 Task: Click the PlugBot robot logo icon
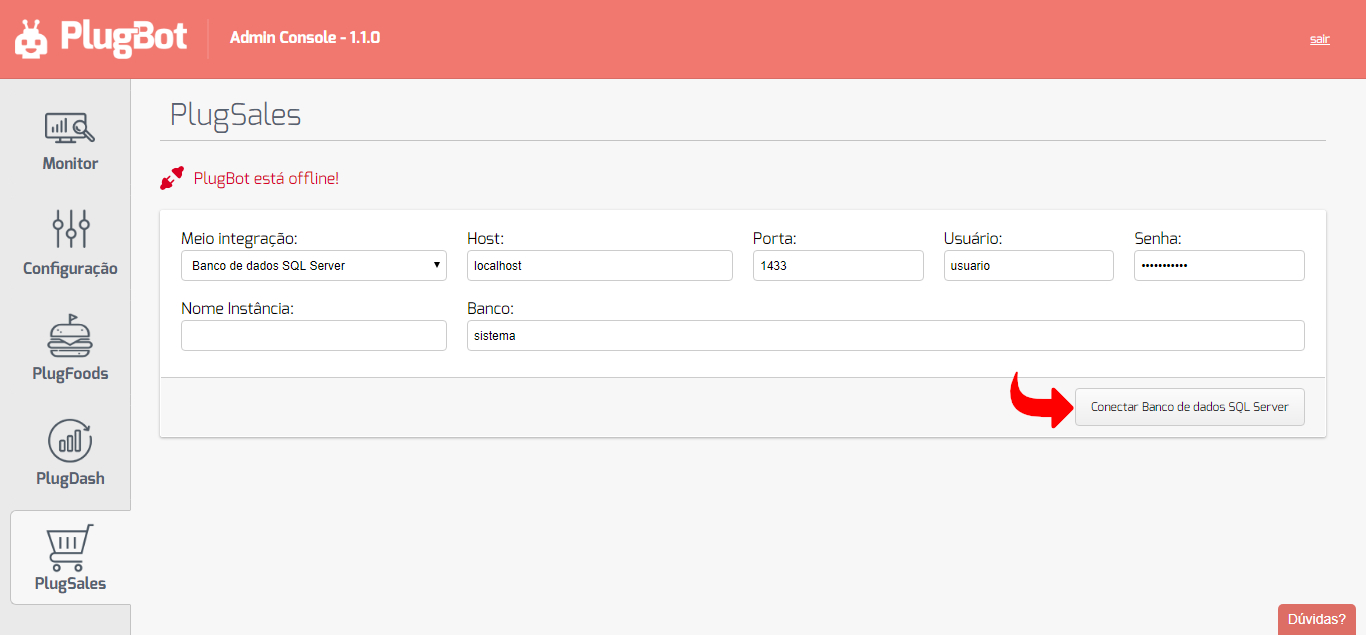31,39
